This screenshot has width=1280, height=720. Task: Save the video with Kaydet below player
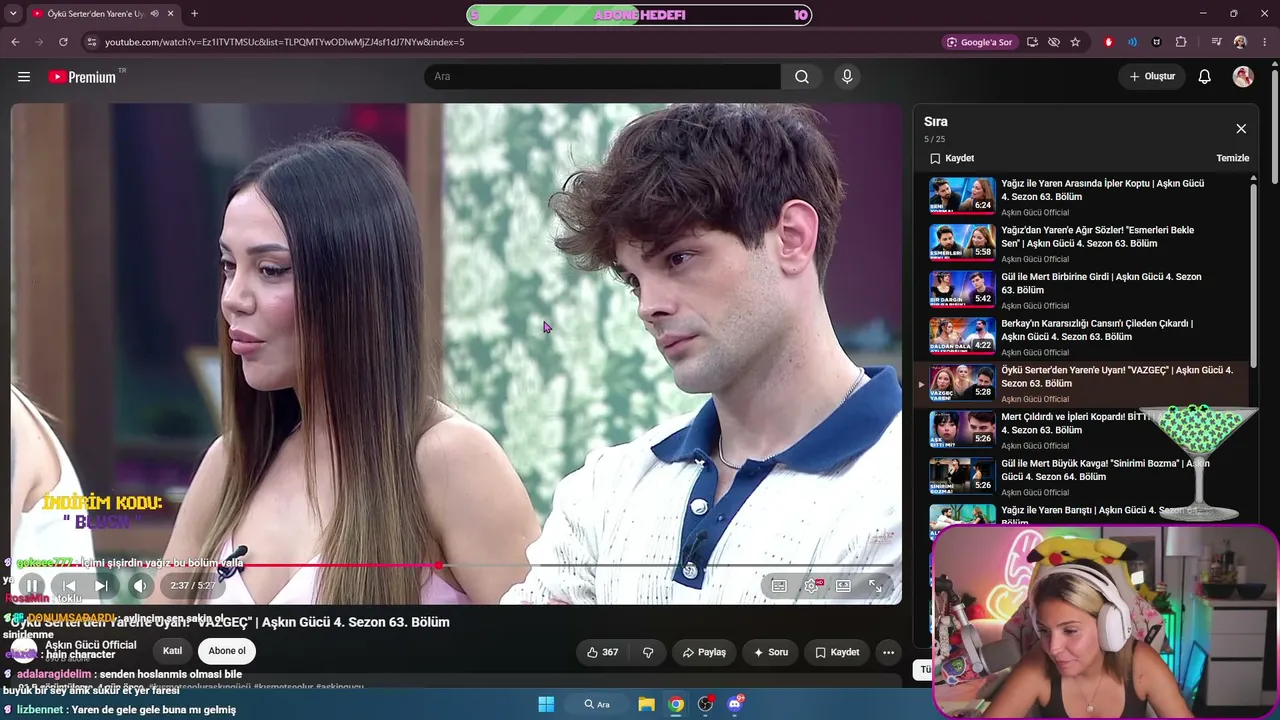pyautogui.click(x=837, y=652)
